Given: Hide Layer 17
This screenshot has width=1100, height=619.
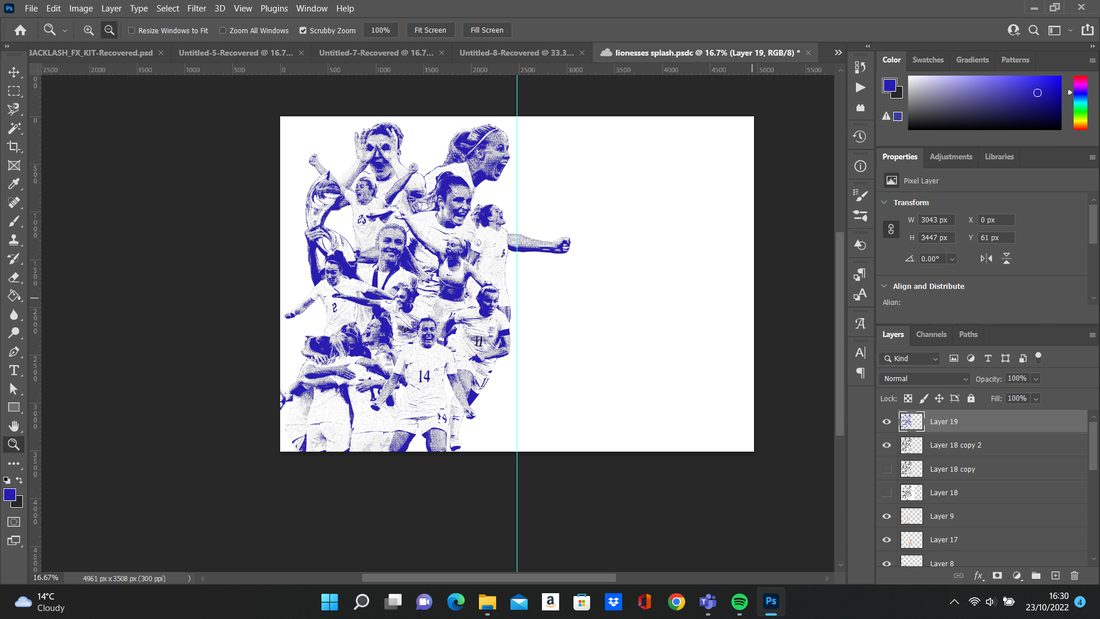Looking at the screenshot, I should [x=887, y=540].
